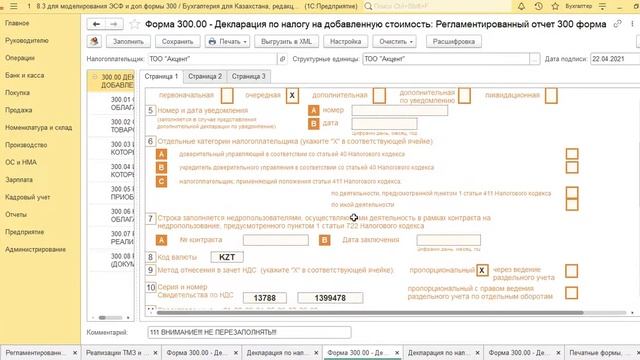Open Номенклатура и склад section

pos(38,128)
